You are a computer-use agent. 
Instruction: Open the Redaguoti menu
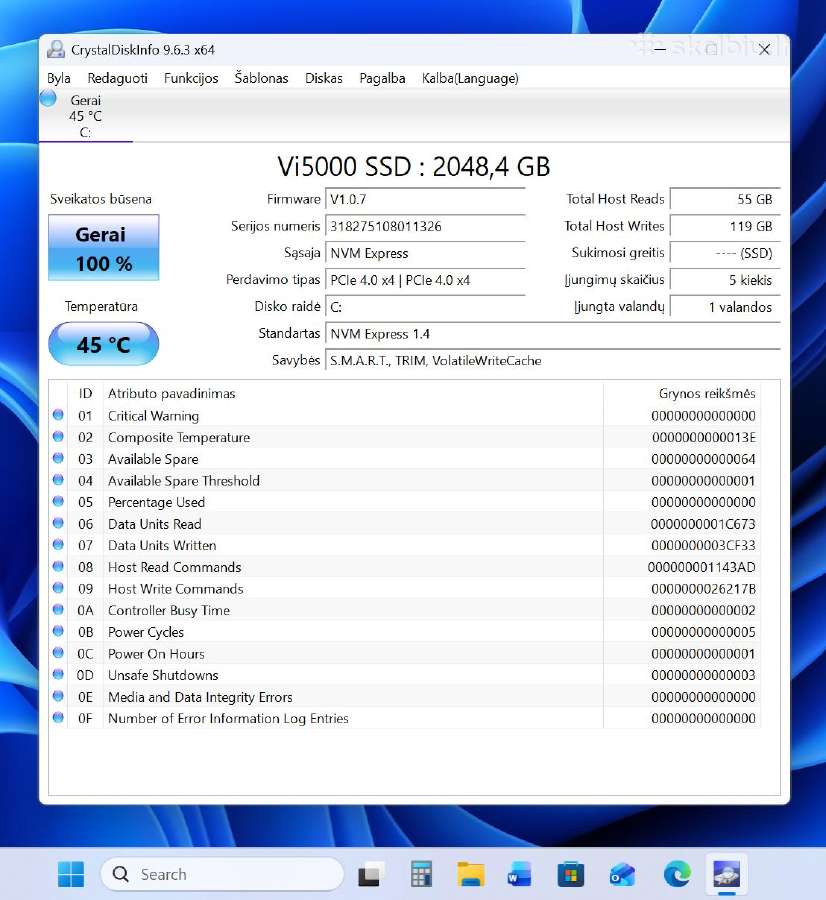click(117, 78)
